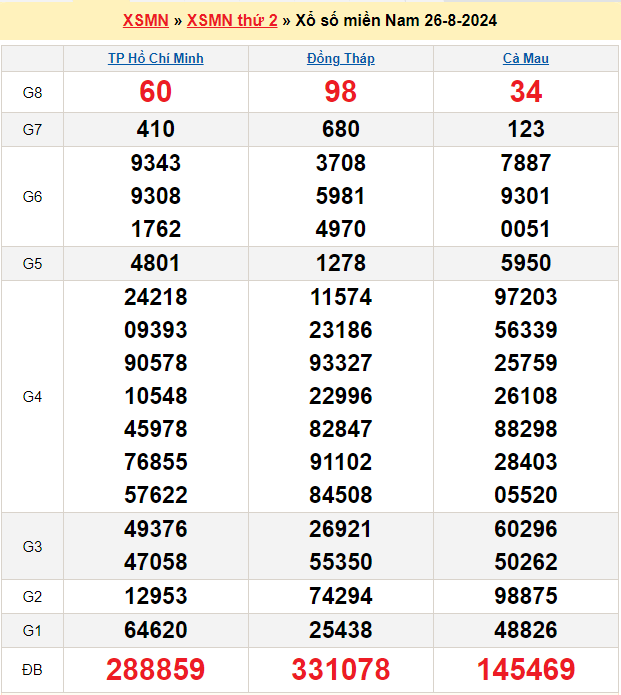Click the ĐB row label
Image resolution: width=621 pixels, height=695 pixels.
32,669
